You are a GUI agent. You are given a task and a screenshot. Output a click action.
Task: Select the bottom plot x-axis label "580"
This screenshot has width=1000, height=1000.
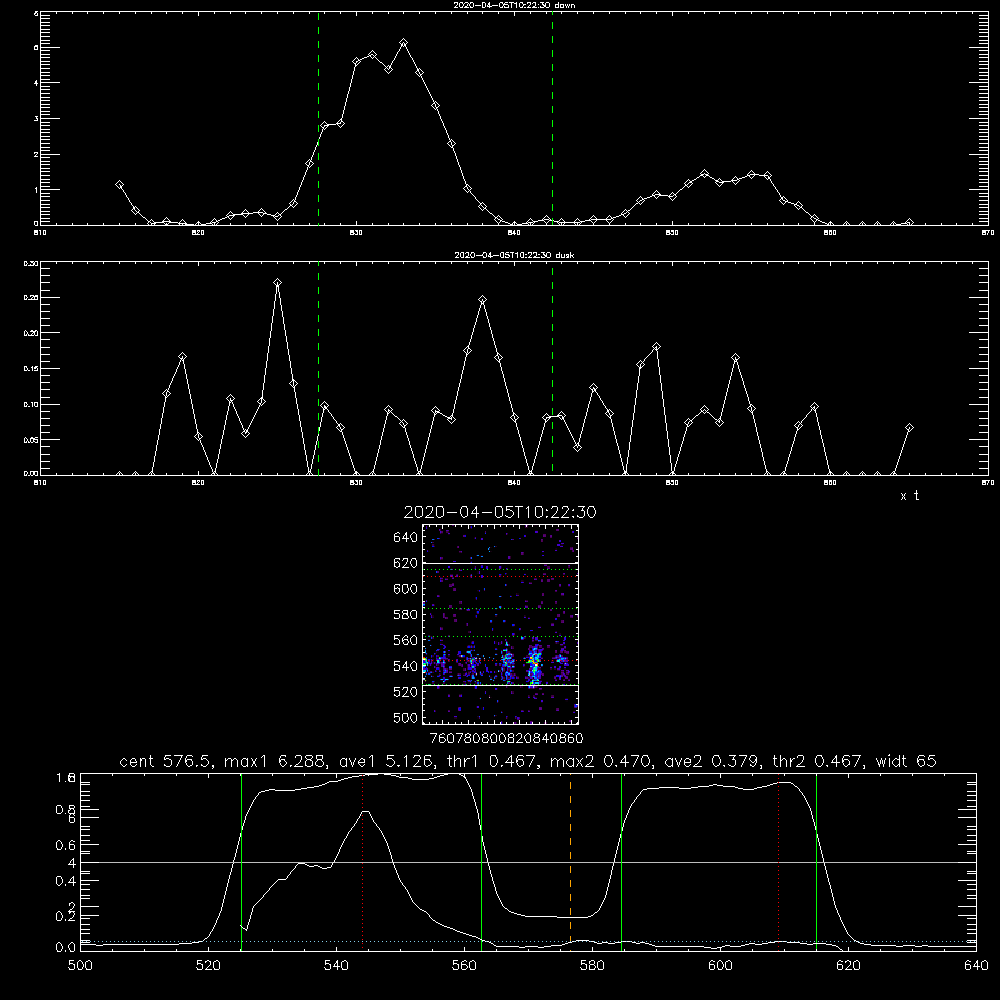(592, 966)
